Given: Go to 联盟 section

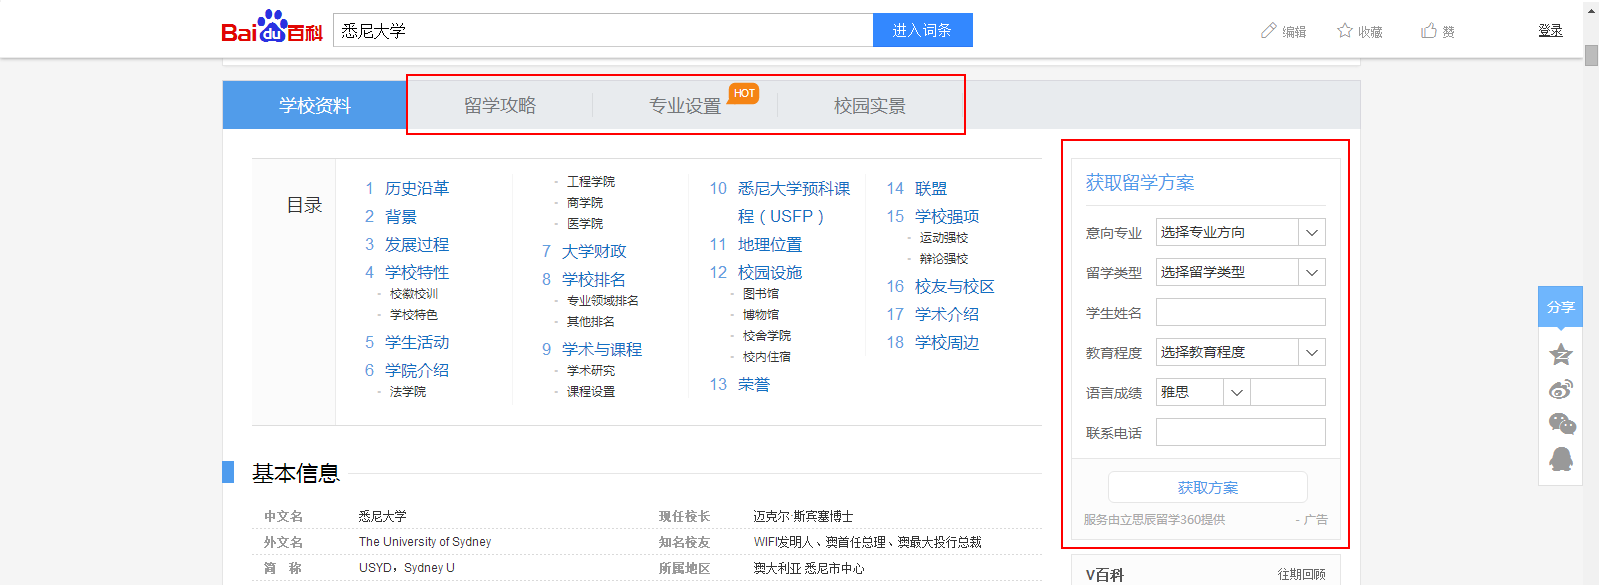Looking at the screenshot, I should click(x=931, y=188).
